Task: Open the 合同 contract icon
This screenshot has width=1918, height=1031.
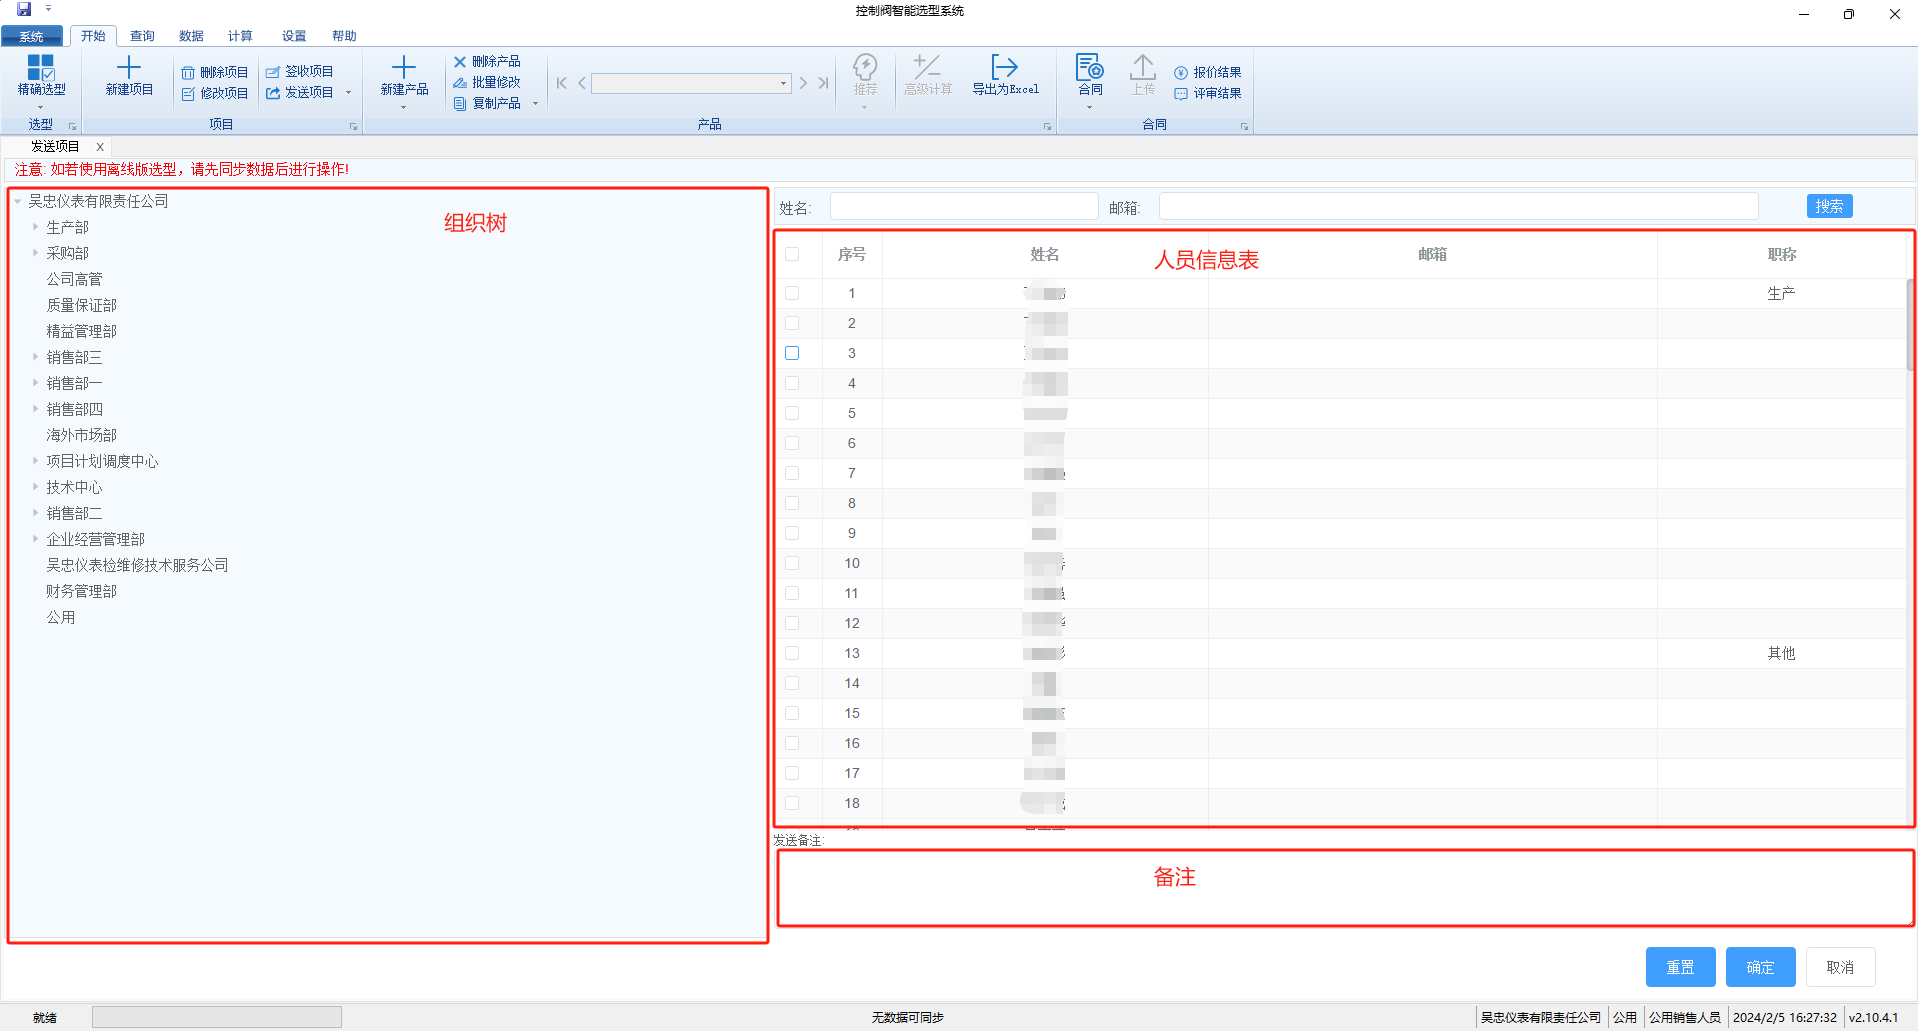Action: click(1089, 68)
